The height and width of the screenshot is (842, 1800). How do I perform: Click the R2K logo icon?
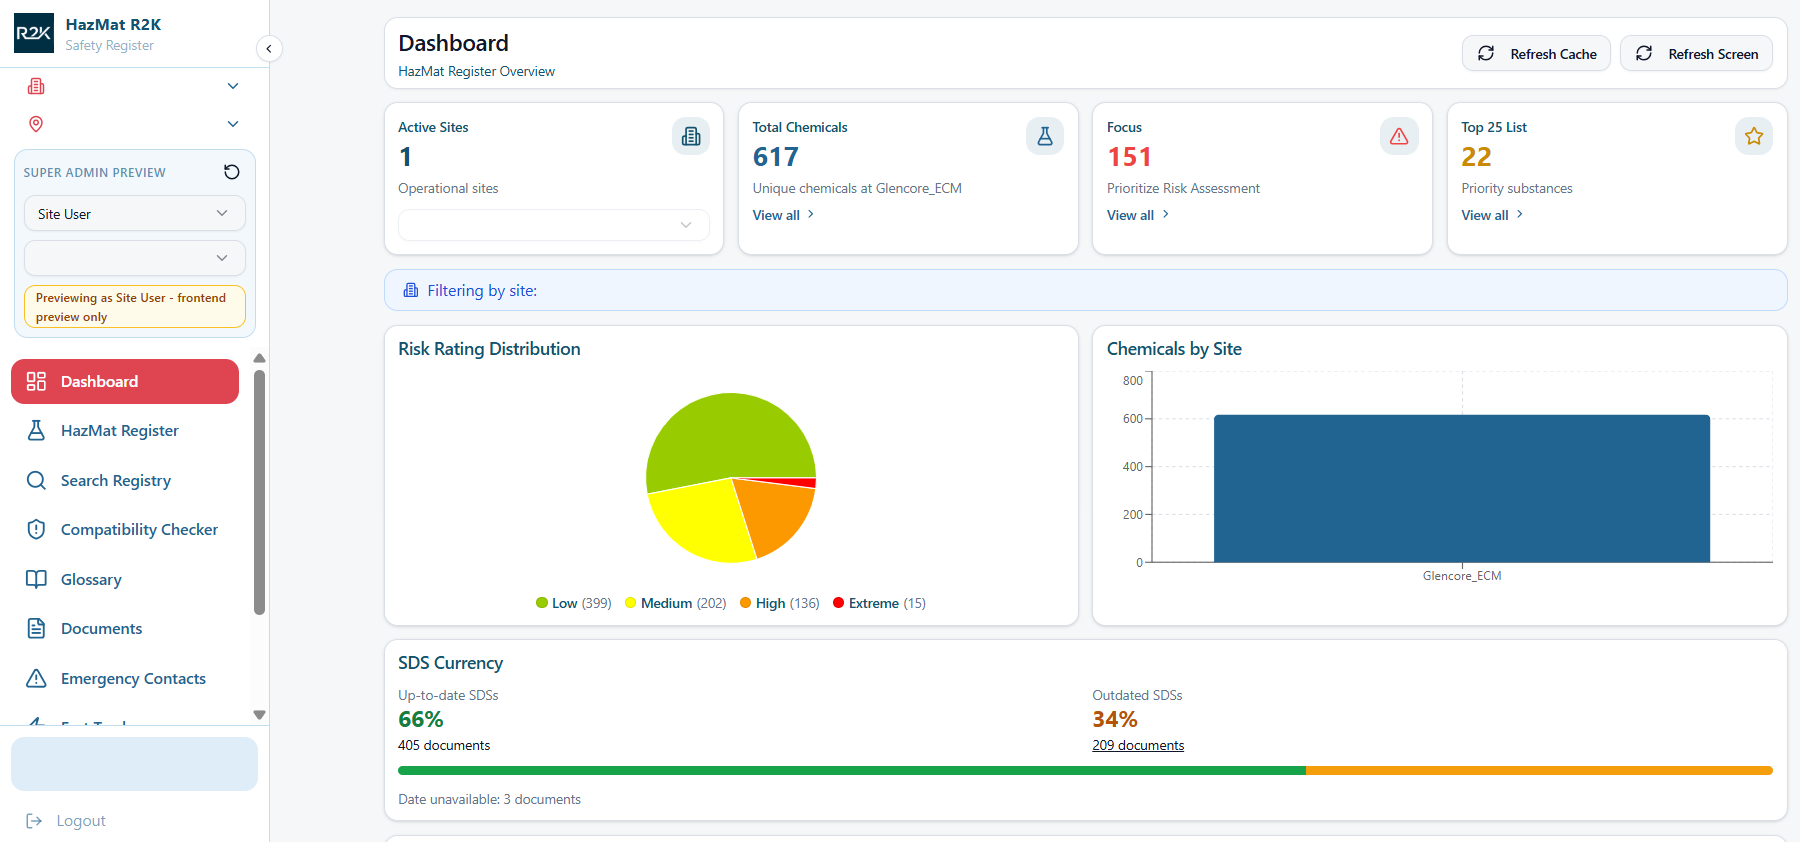coord(34,33)
